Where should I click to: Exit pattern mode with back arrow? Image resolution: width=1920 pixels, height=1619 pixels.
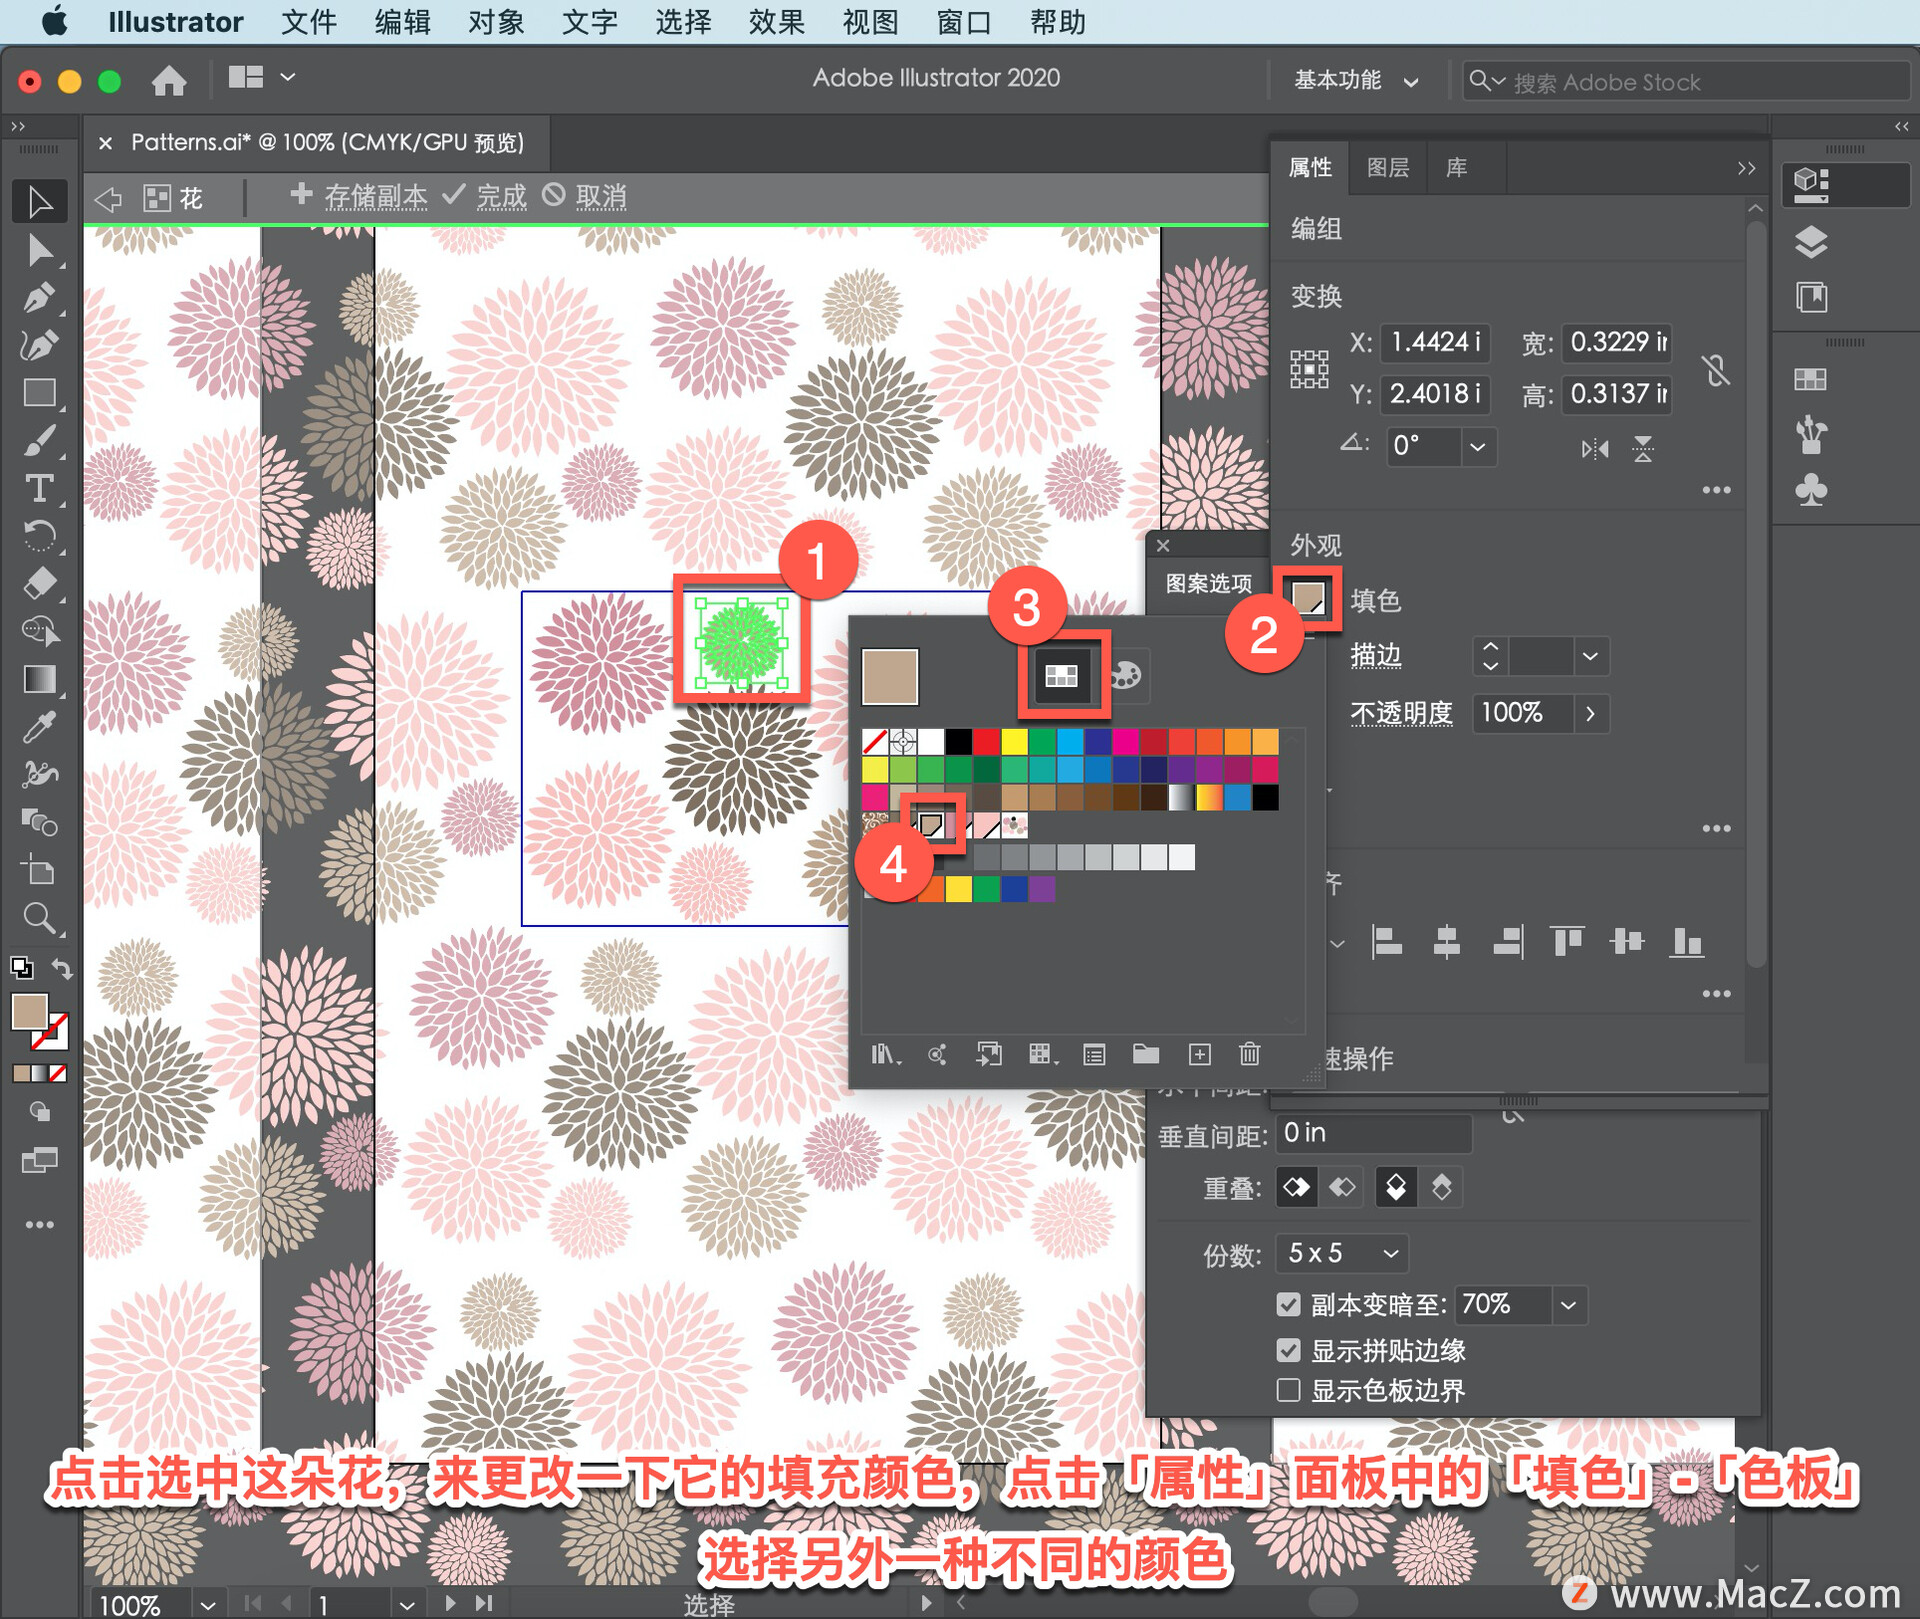coord(108,198)
